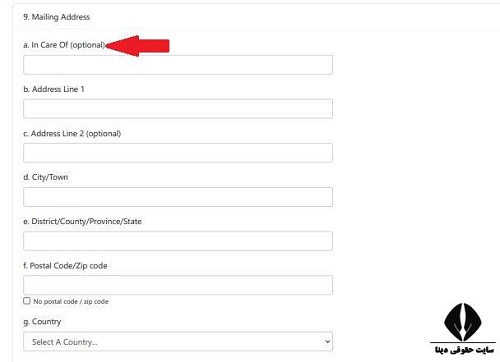
Task: Click the Country dropdown chevron arrow
Action: (327, 342)
